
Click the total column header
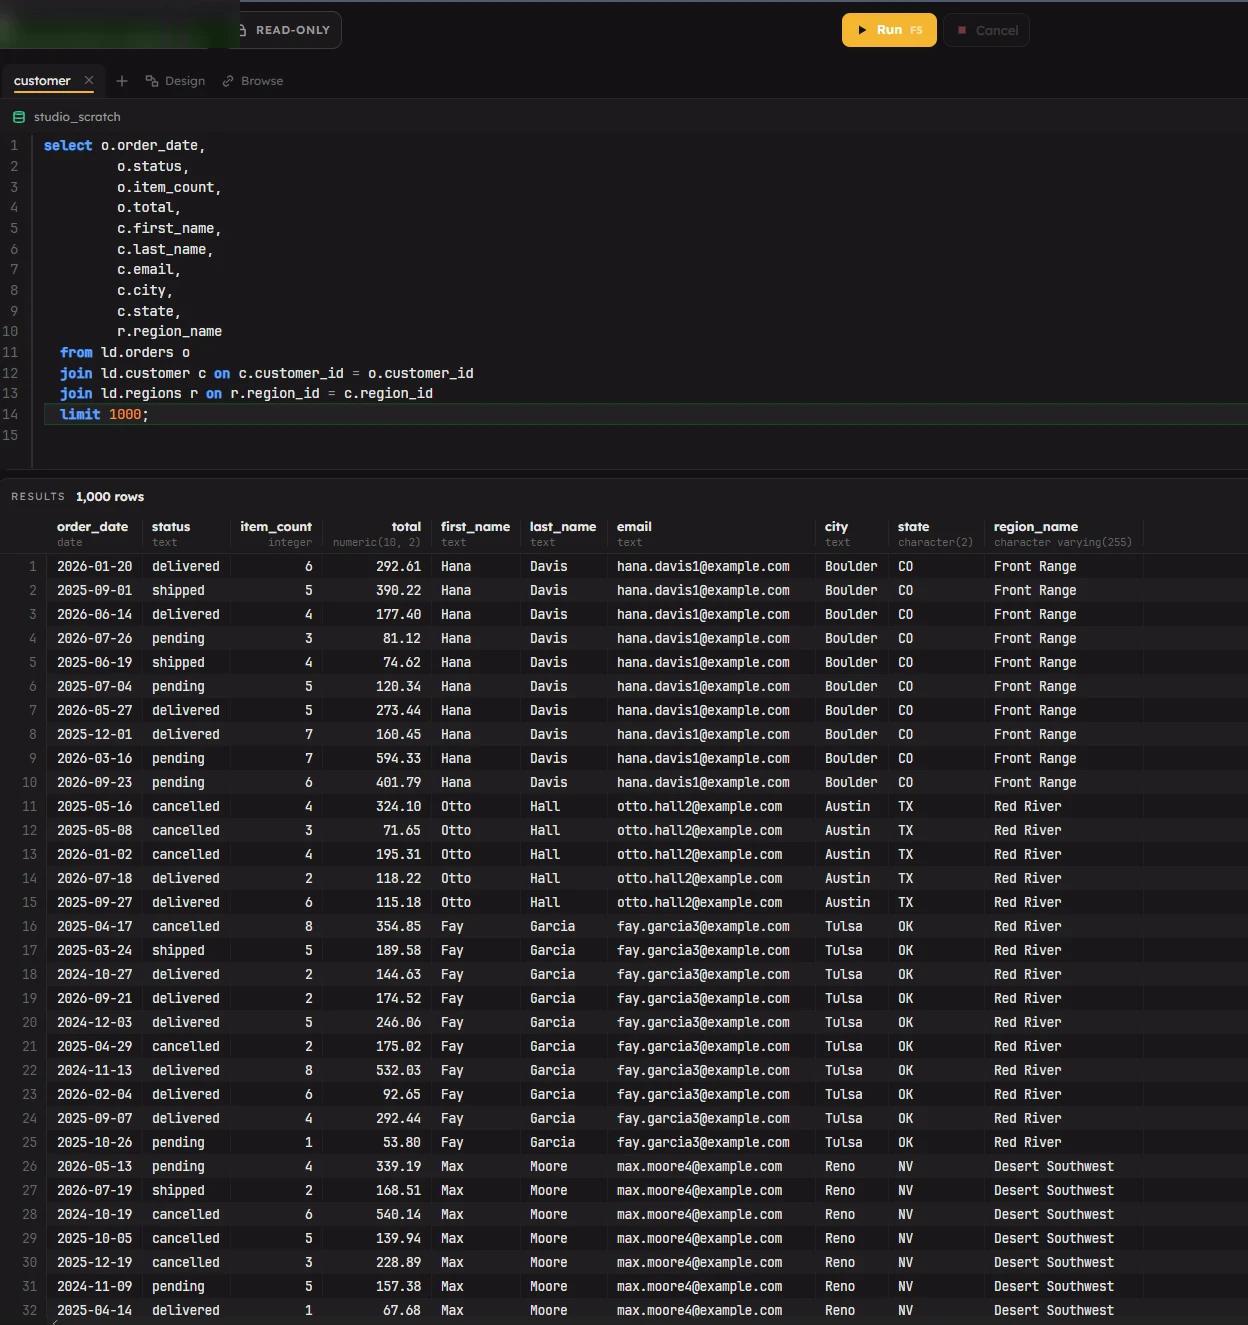point(406,527)
